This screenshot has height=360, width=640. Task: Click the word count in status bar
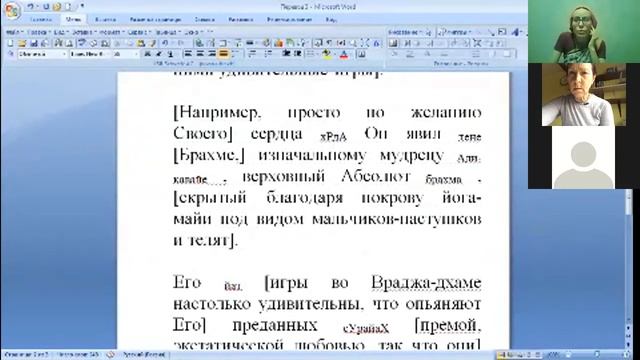[78, 355]
